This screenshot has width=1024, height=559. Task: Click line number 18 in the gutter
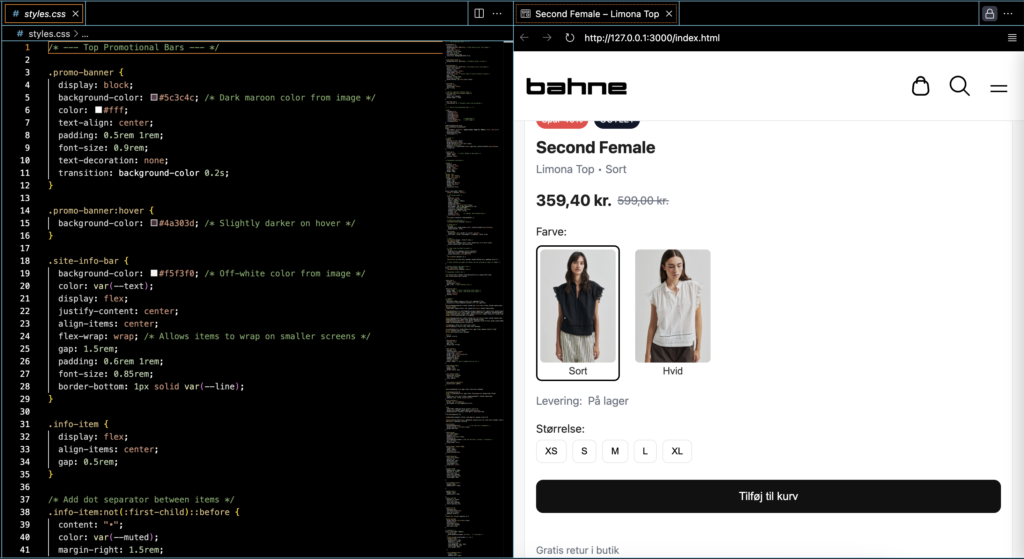click(25, 261)
